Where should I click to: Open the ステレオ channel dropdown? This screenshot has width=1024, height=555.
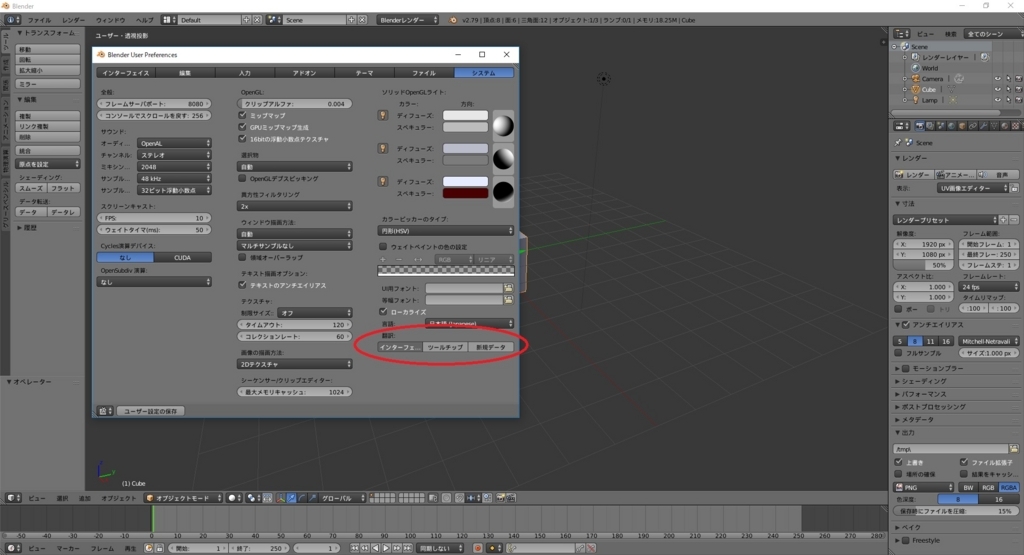pyautogui.click(x=174, y=155)
